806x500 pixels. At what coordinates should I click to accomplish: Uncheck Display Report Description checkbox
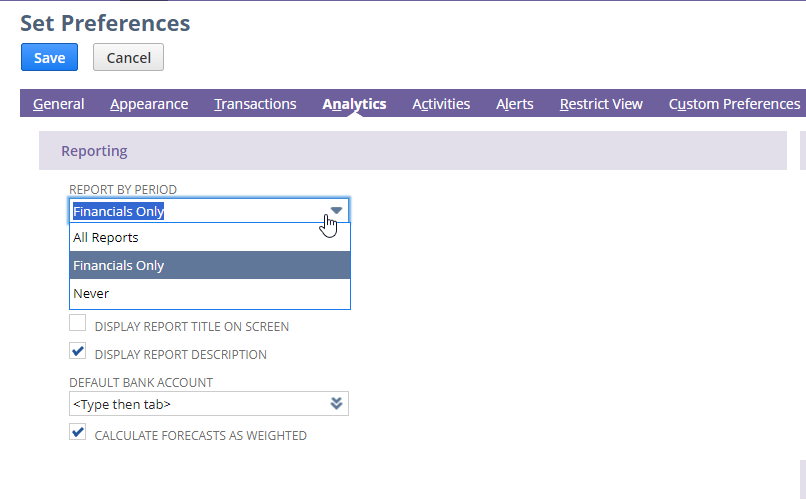[78, 351]
